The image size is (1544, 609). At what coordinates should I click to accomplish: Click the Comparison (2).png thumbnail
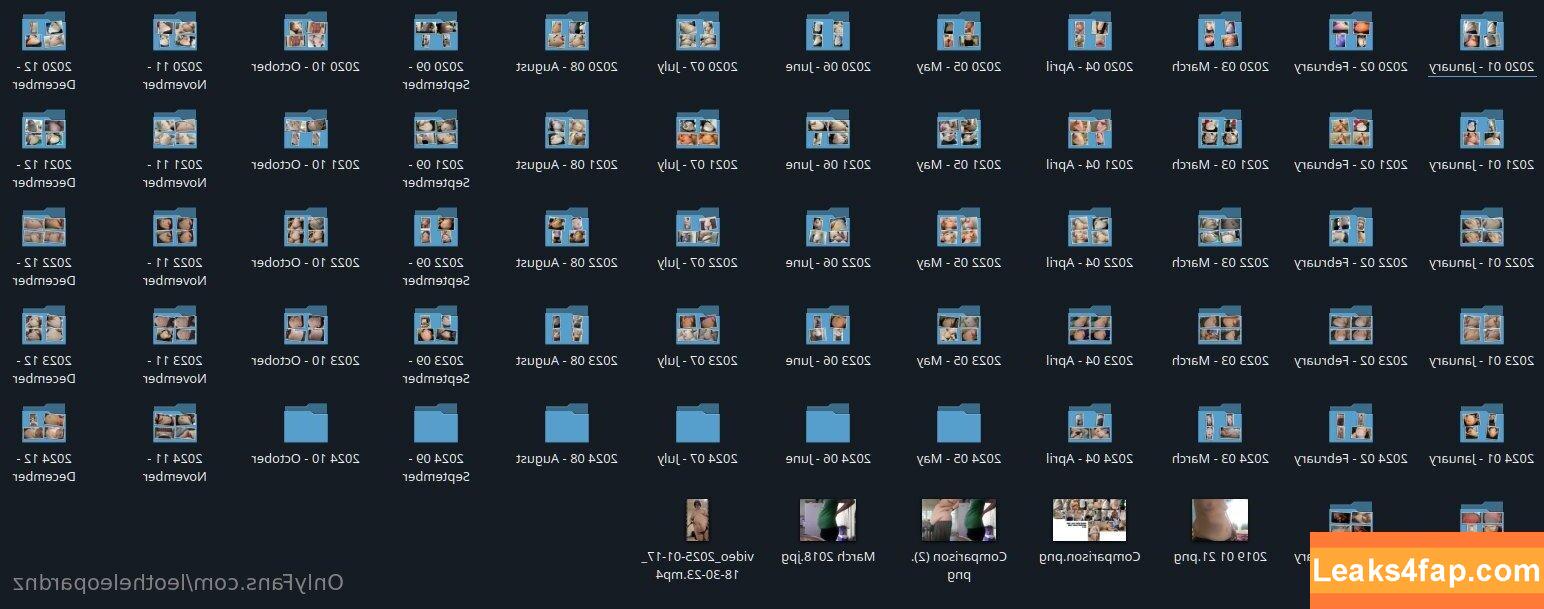click(x=959, y=521)
